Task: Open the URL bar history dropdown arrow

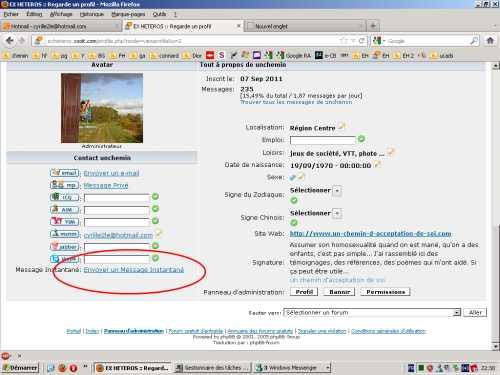Action: click(x=353, y=41)
